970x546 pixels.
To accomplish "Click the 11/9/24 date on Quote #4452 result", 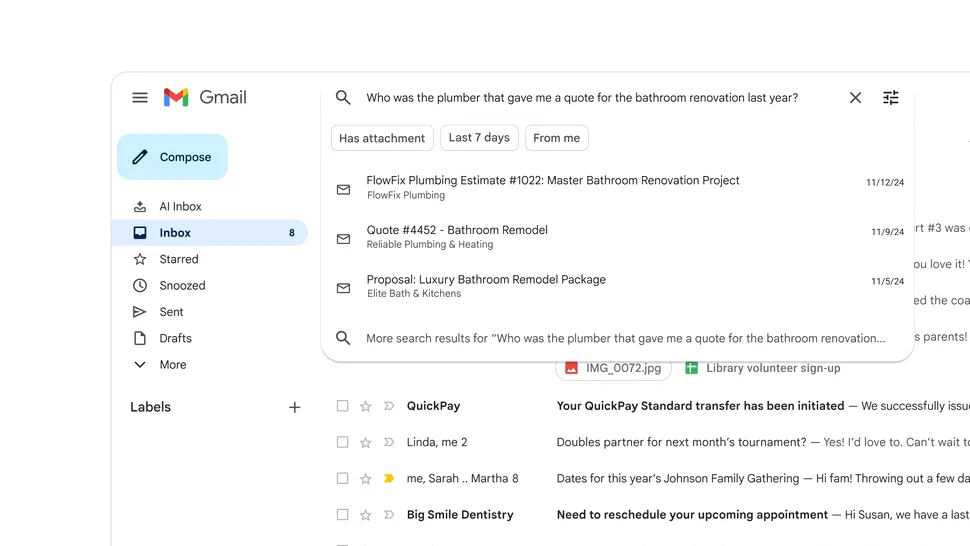I will click(x=887, y=232).
